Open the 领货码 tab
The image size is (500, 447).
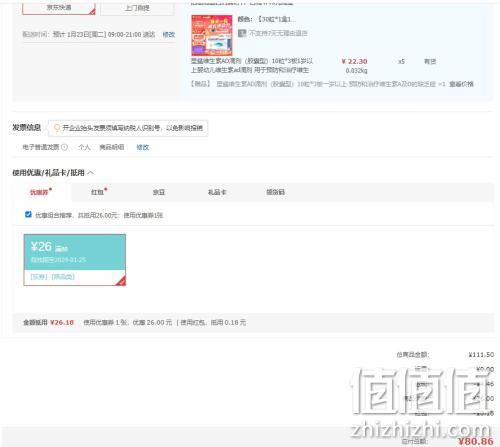pyautogui.click(x=275, y=192)
